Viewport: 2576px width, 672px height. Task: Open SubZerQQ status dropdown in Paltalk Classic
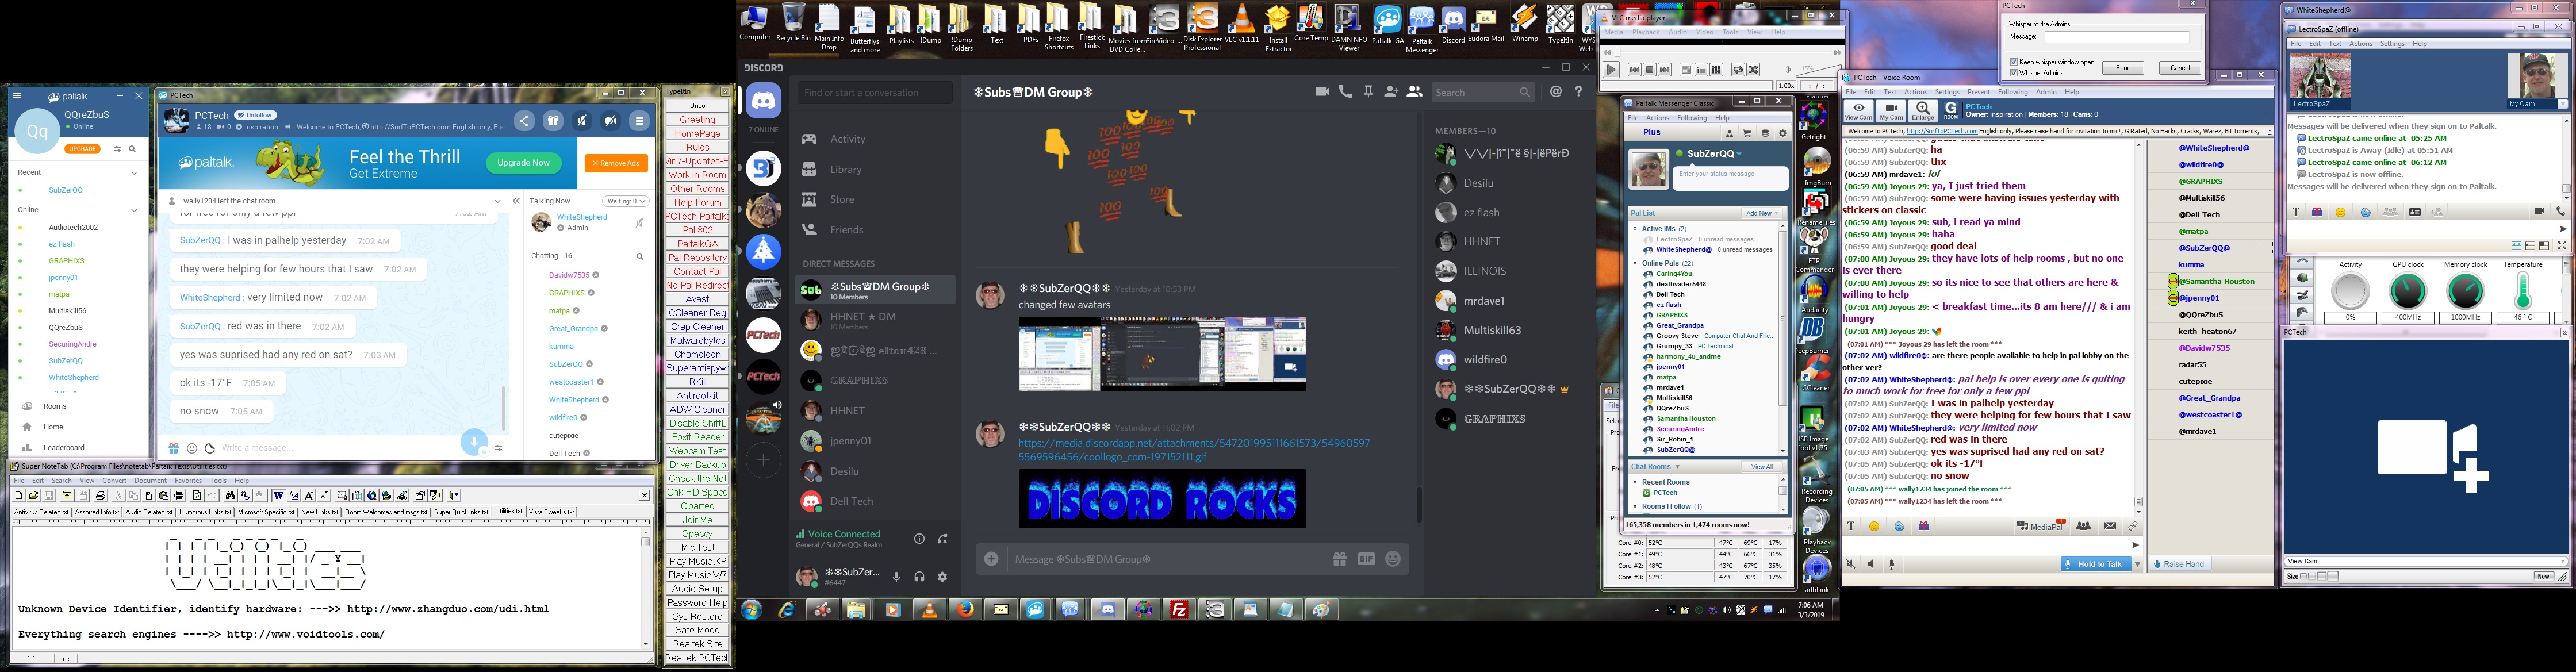tap(1739, 154)
